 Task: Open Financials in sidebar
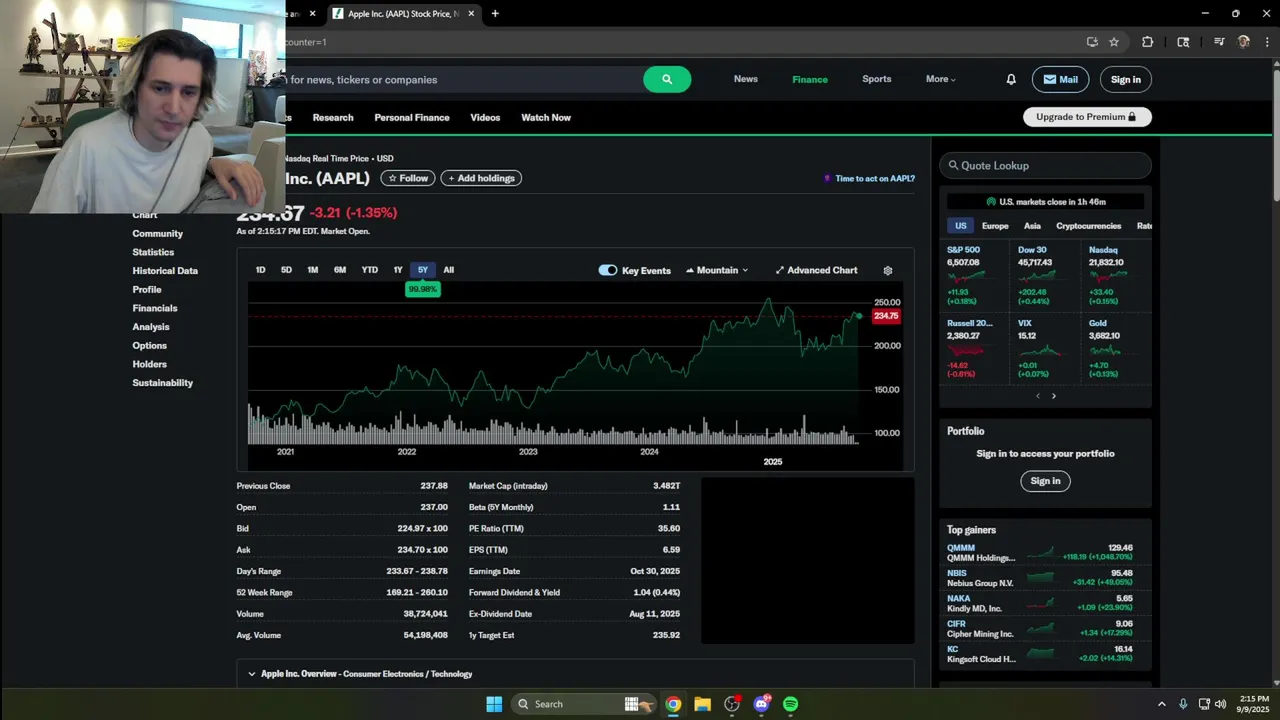155,308
